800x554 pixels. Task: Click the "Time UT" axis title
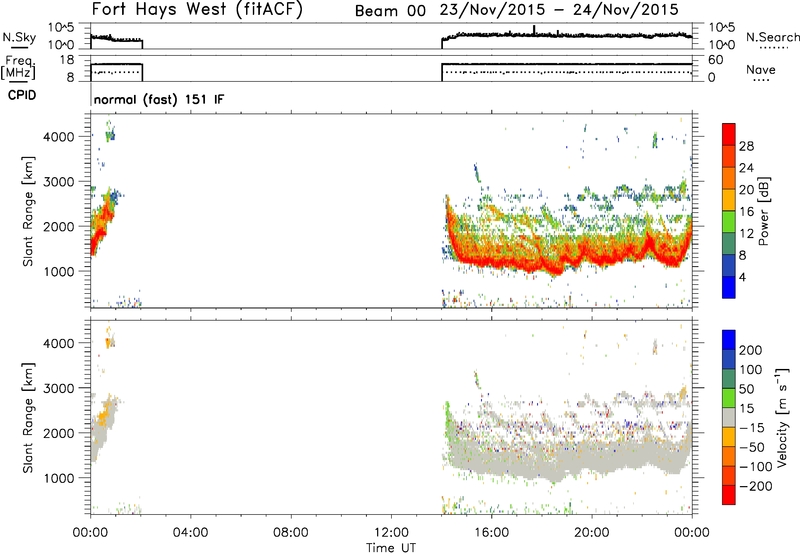[391, 548]
